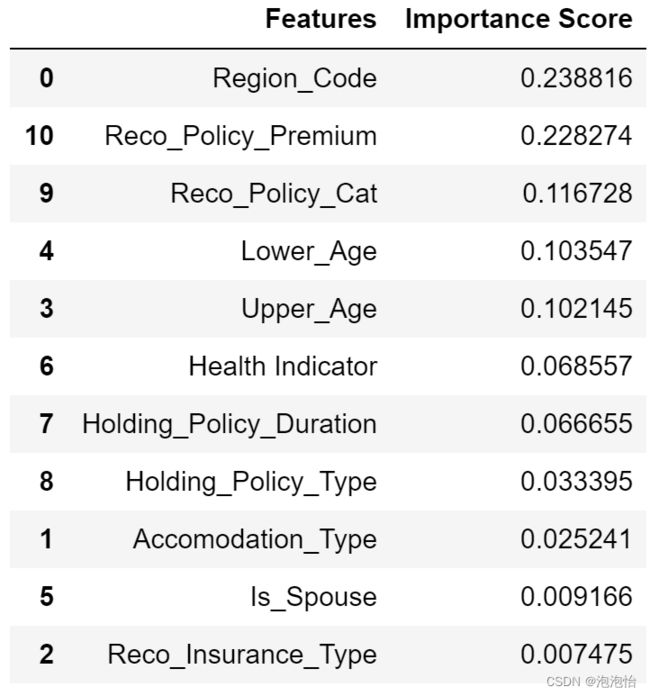This screenshot has height=696, width=650.
Task: Select the Lower_Age feature cell
Action: (x=309, y=252)
